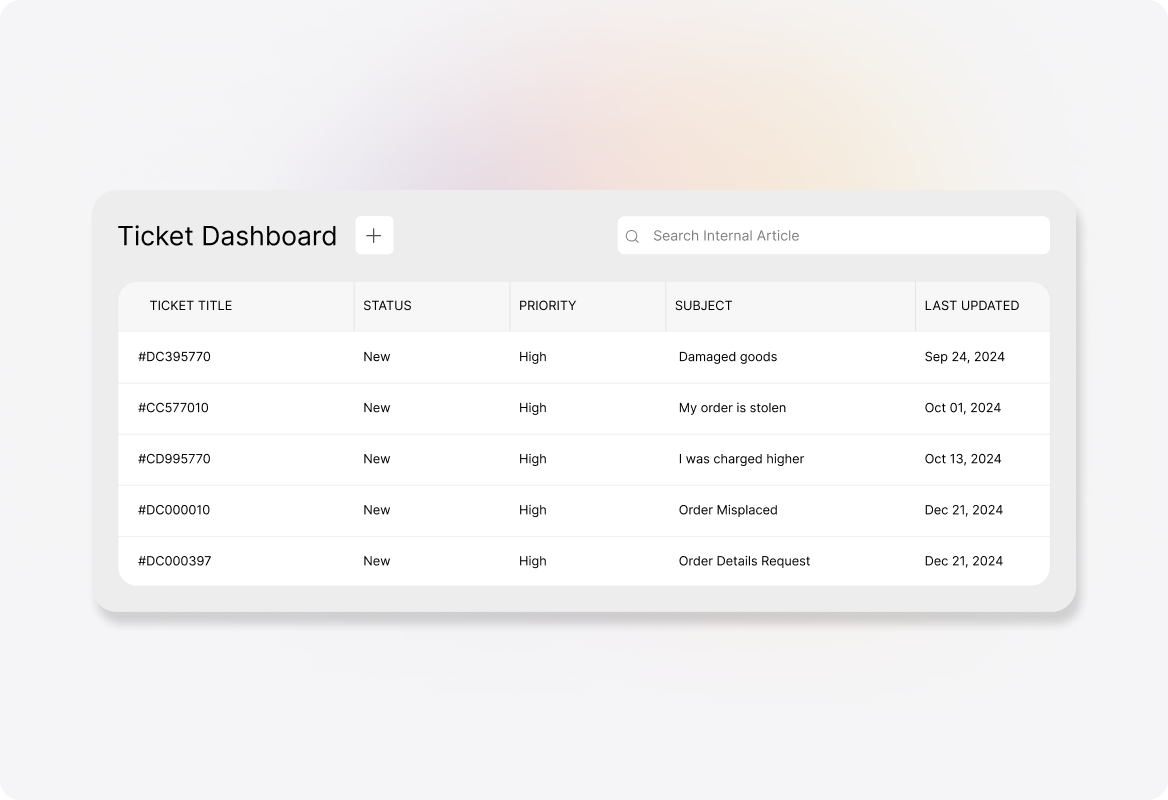Screen dimensions: 1168x800
Task: Select the My order is stolen subject
Action: tap(732, 408)
